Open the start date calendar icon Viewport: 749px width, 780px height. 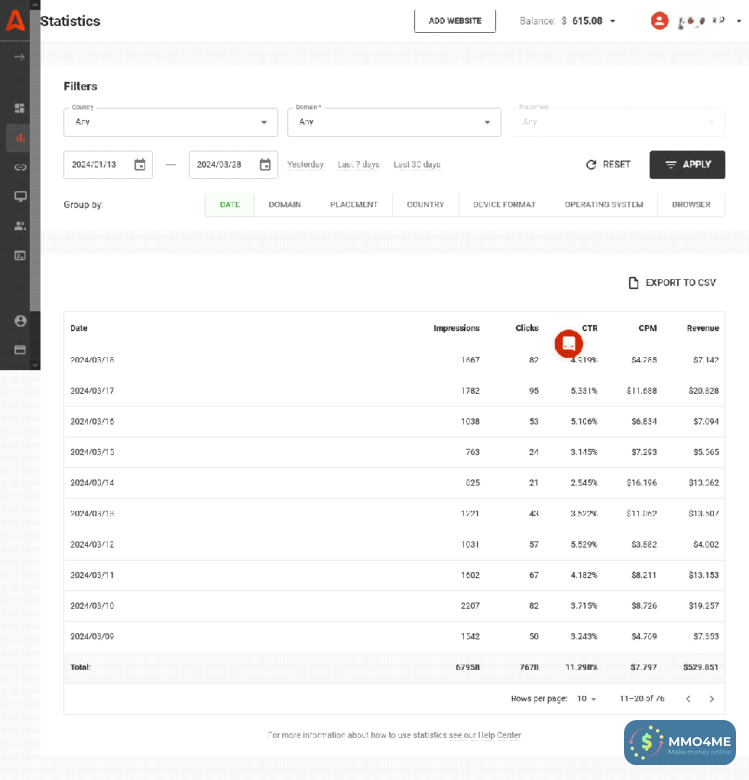(x=140, y=165)
